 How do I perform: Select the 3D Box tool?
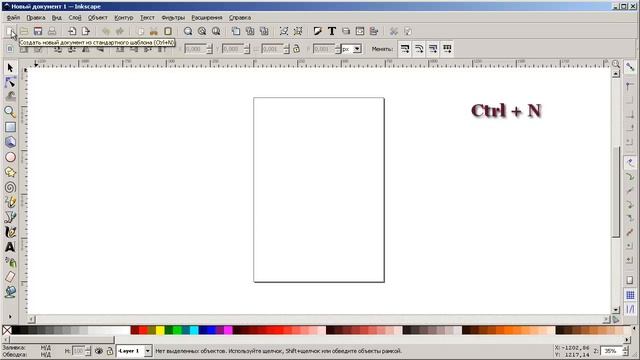click(10, 142)
